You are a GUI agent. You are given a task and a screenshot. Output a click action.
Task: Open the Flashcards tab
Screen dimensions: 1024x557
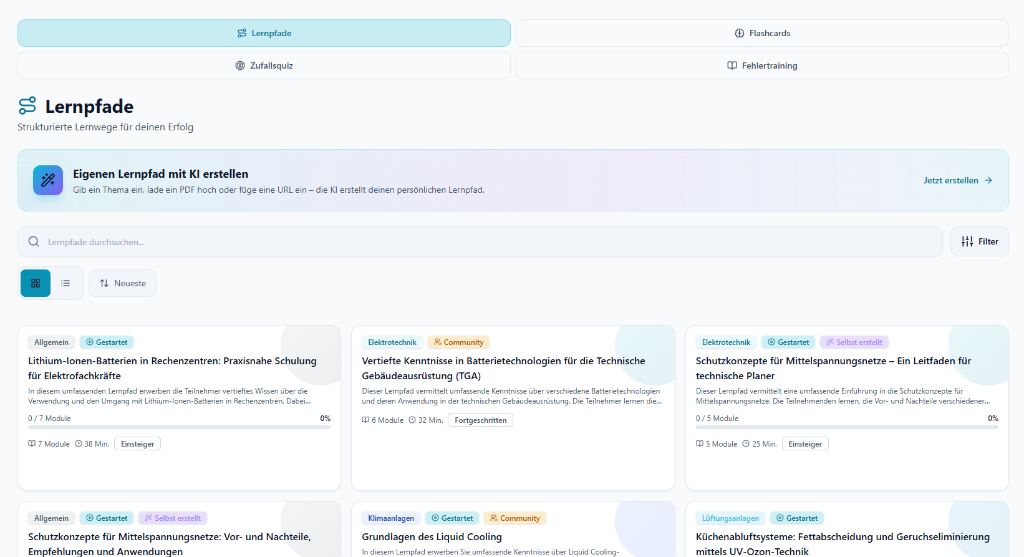pos(762,33)
